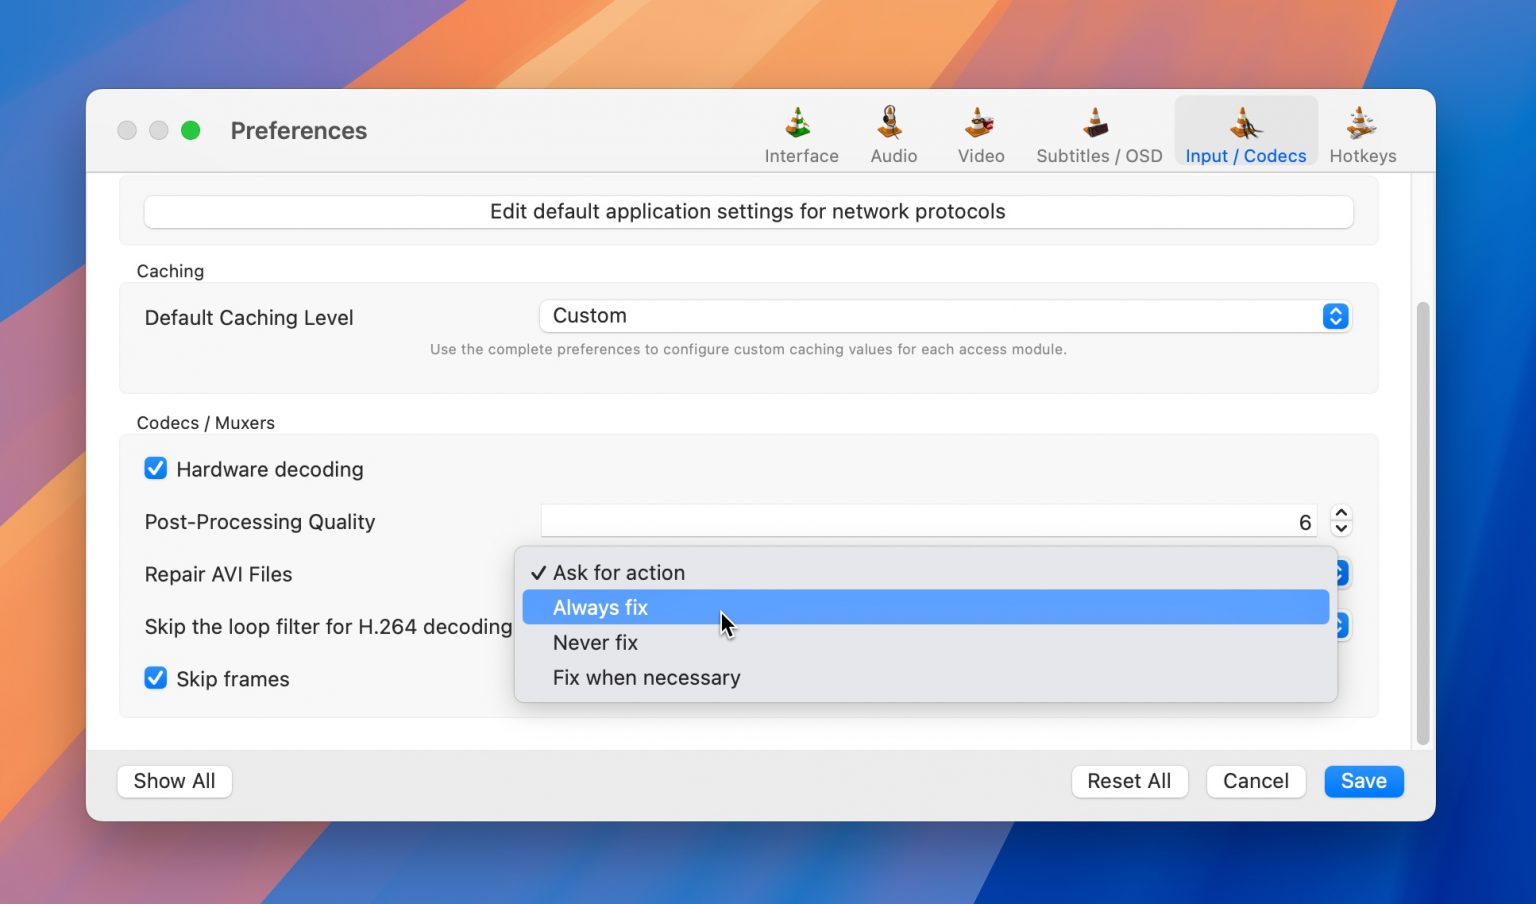Select Always fix from the menu
This screenshot has height=904, width=1536.
point(601,607)
